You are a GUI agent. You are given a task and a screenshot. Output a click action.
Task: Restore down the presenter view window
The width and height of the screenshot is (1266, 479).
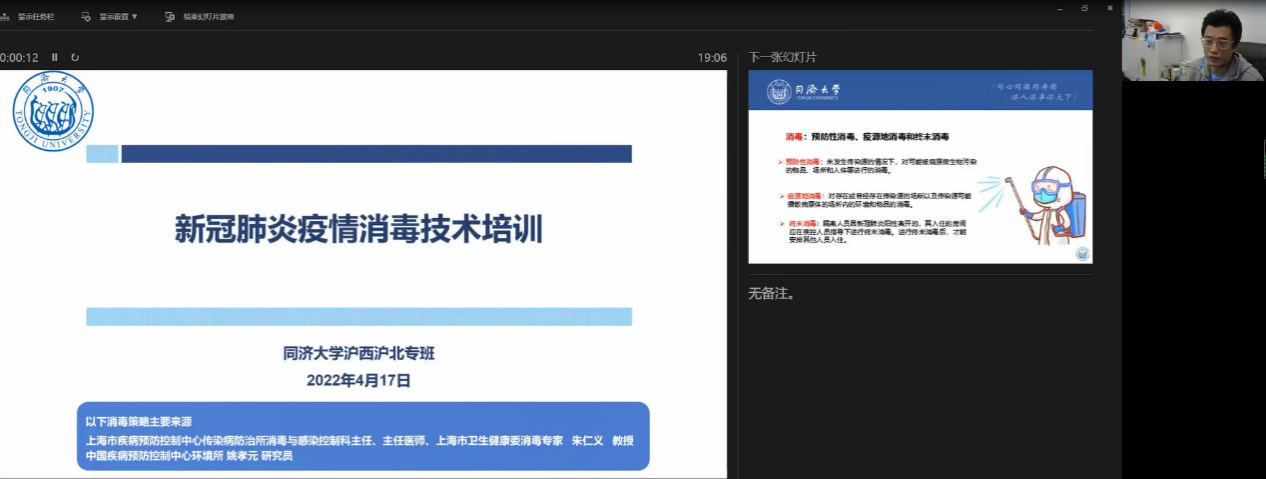(1084, 8)
